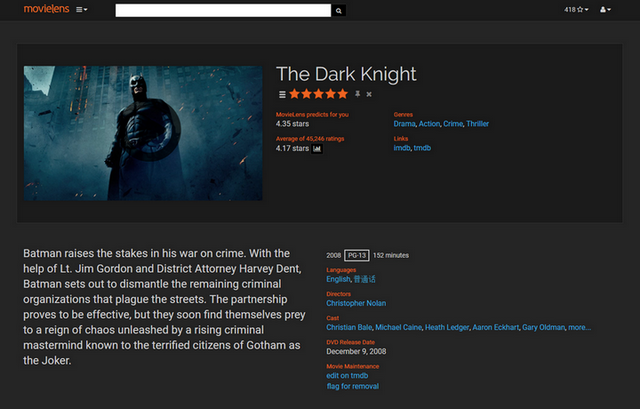Rate The Dark Knight three stars

(318, 94)
